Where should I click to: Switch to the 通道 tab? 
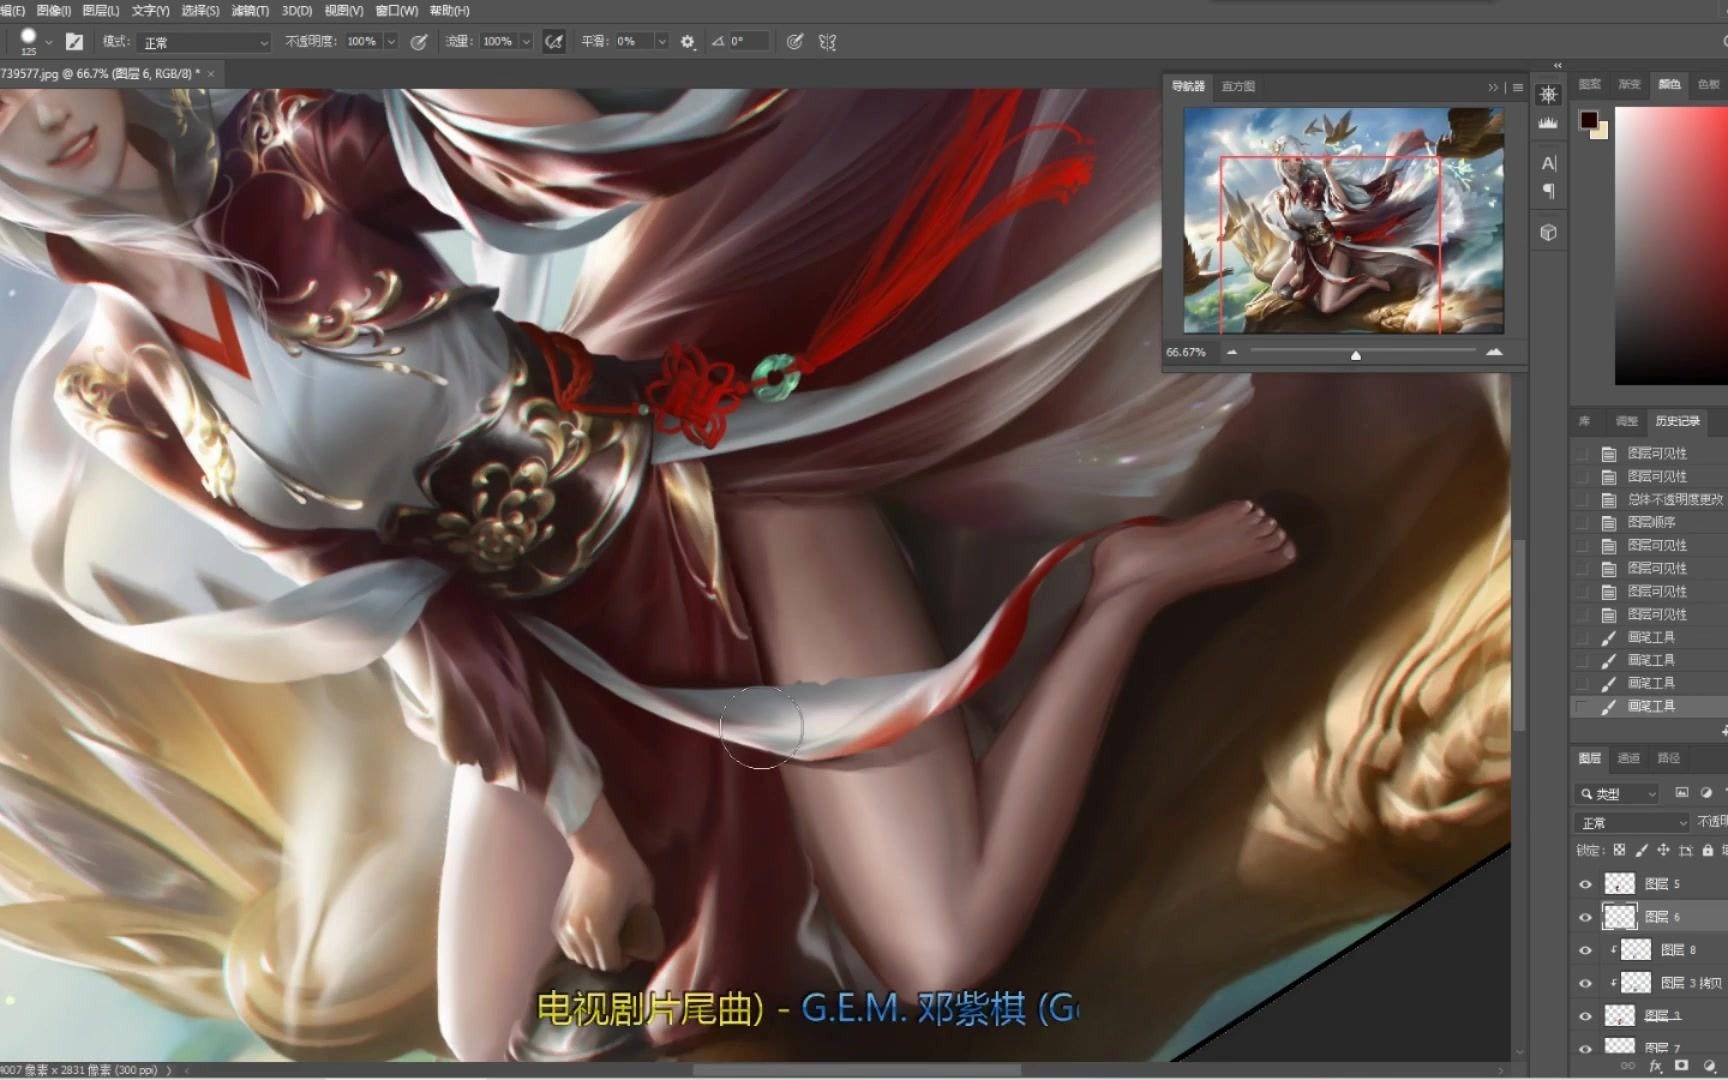1629,758
